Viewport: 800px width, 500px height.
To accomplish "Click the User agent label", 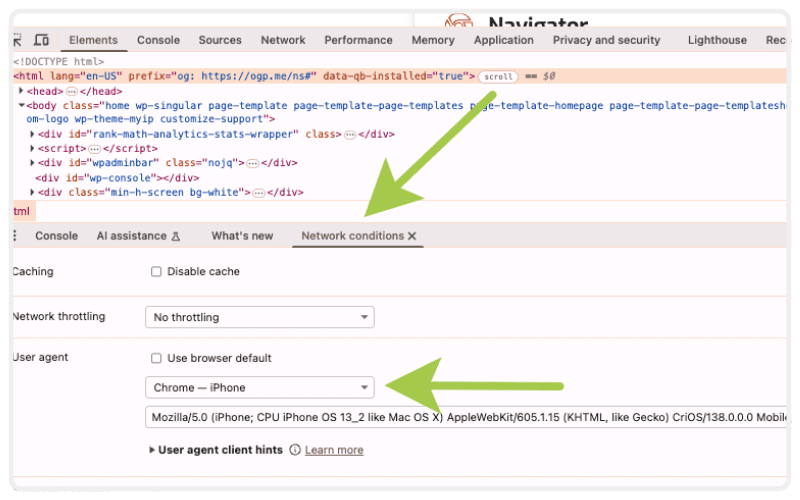I will click(41, 357).
